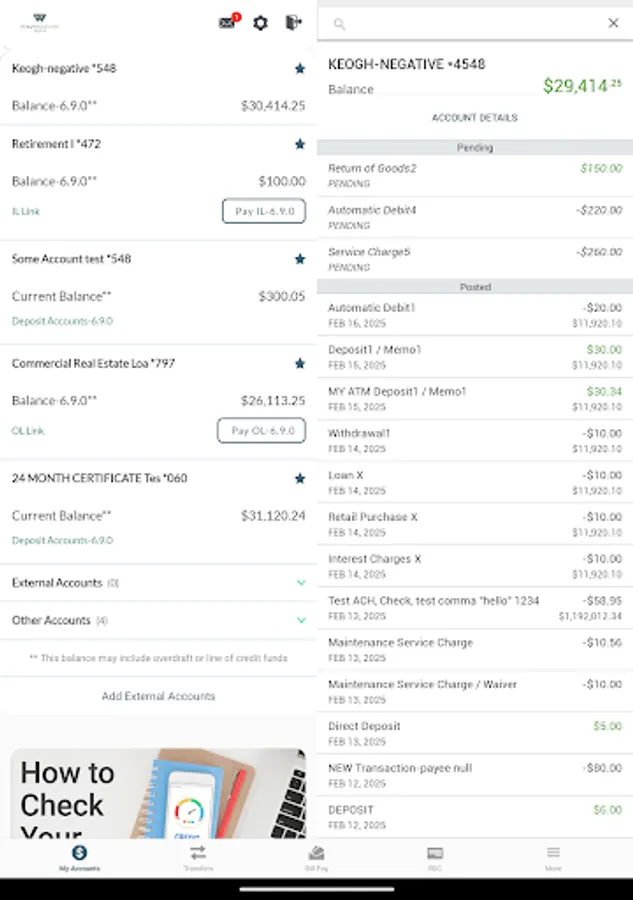The image size is (633, 900).
Task: Expand the Other Accounts section
Action: [298, 621]
